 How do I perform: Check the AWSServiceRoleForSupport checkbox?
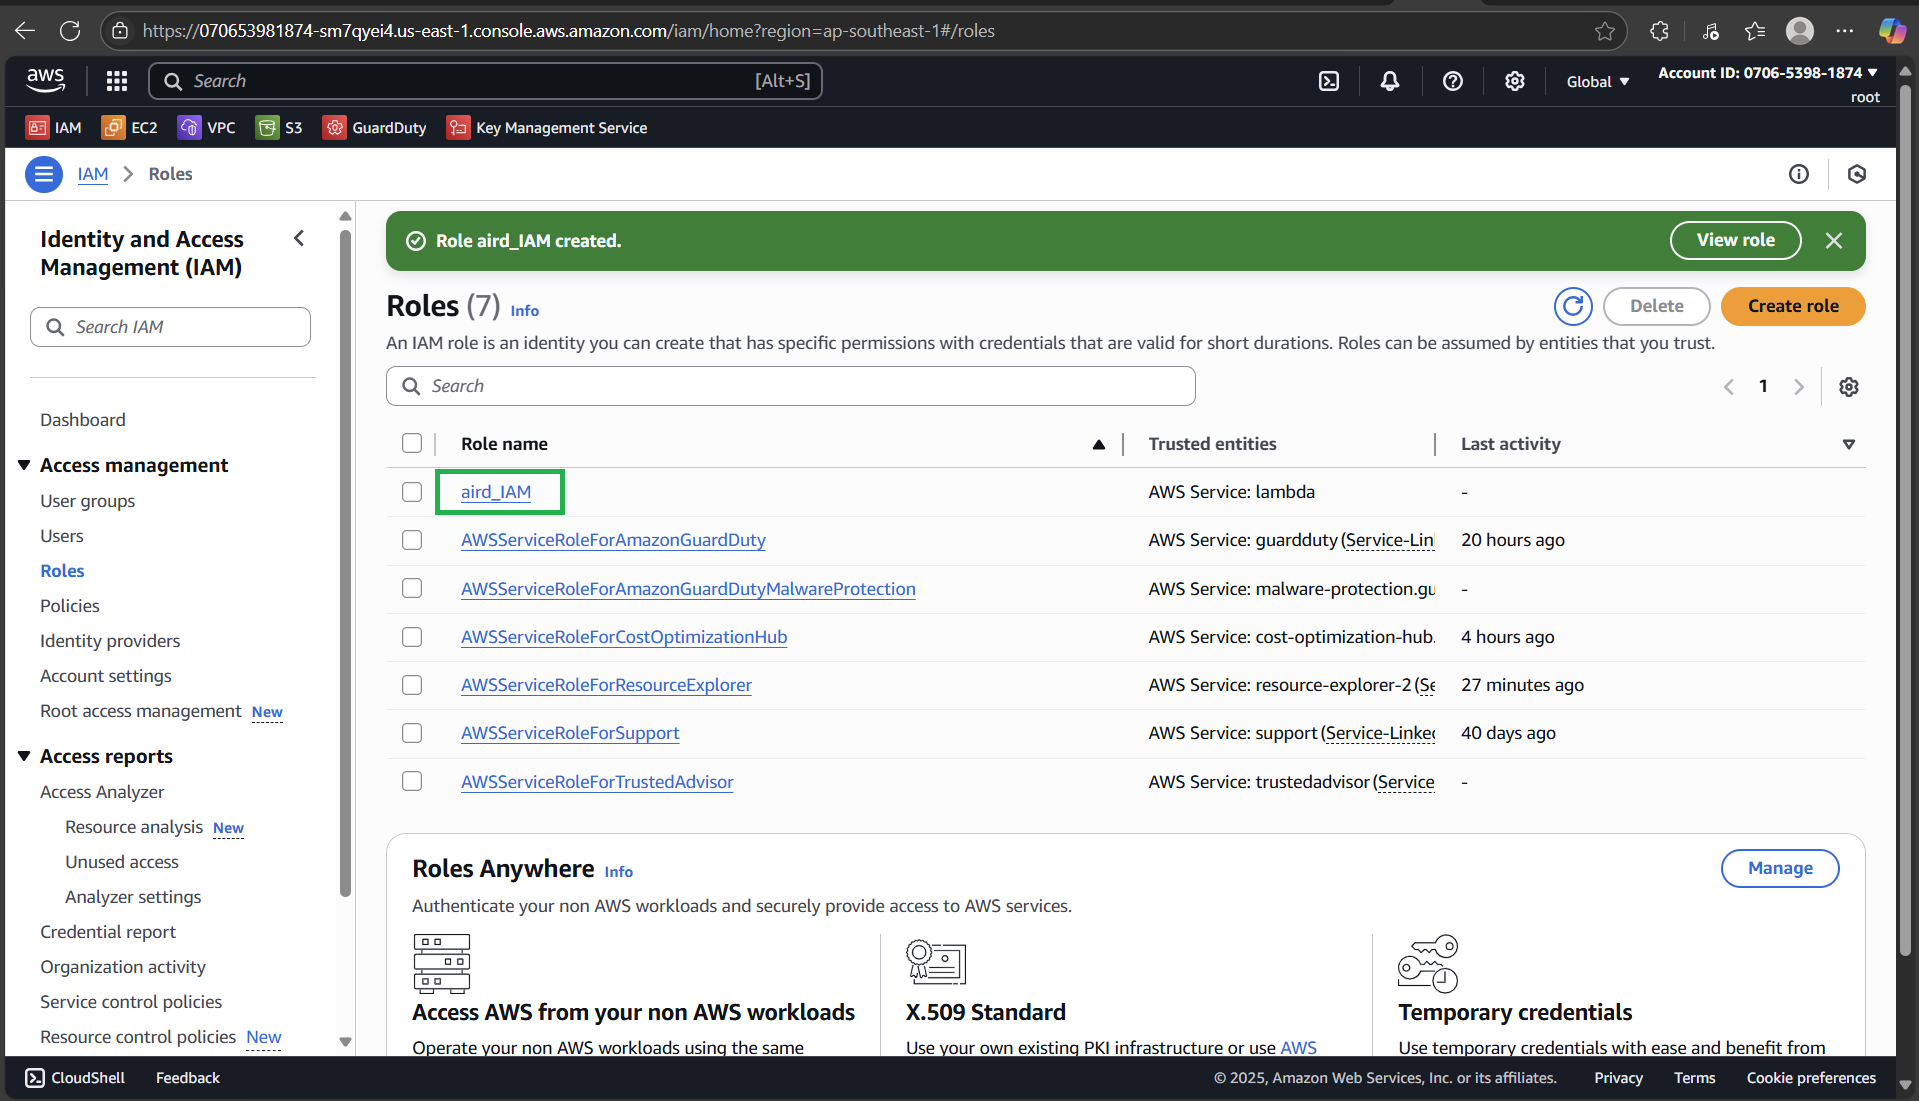click(x=412, y=733)
